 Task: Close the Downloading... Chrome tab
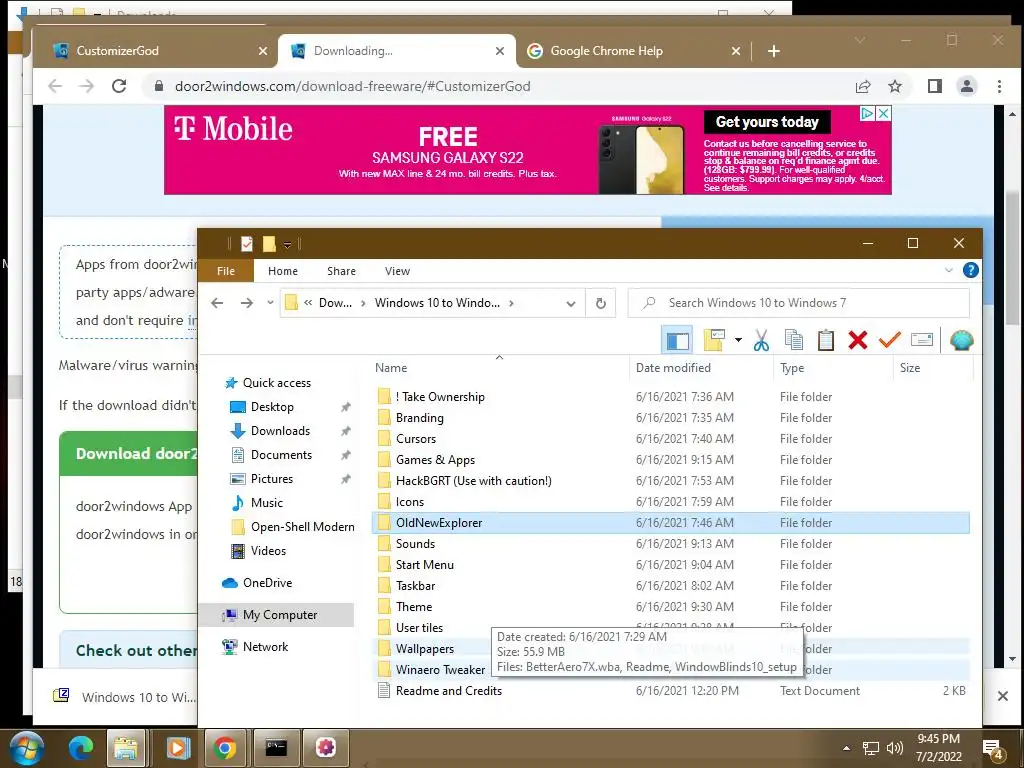click(x=500, y=51)
